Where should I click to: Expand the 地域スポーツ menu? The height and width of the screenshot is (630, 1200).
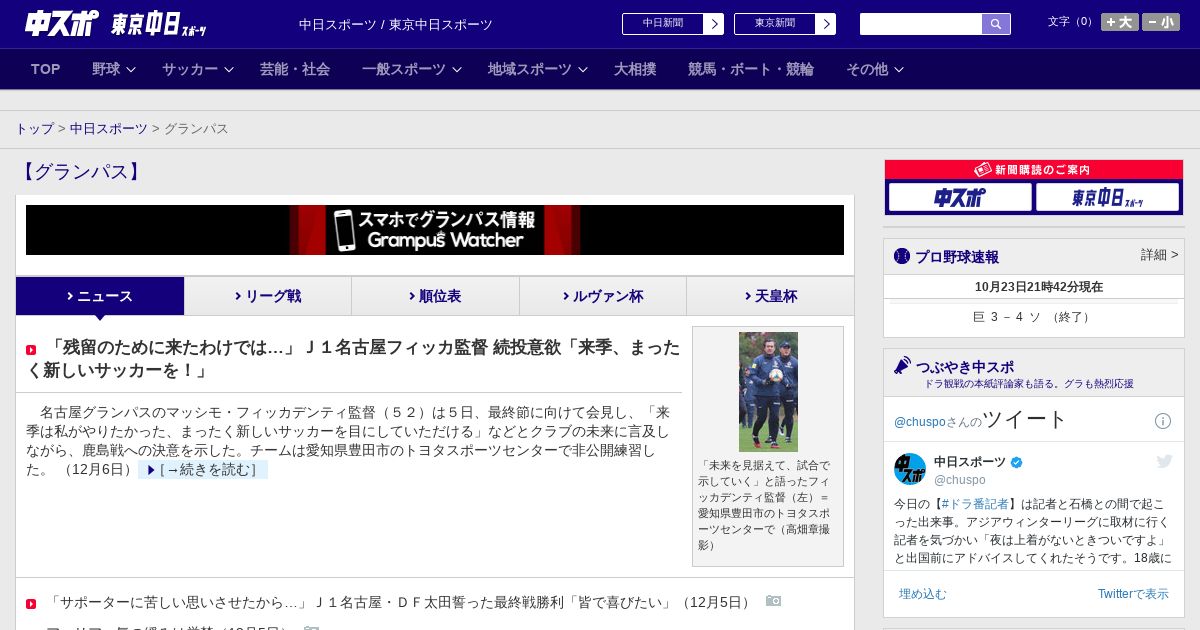coord(538,69)
